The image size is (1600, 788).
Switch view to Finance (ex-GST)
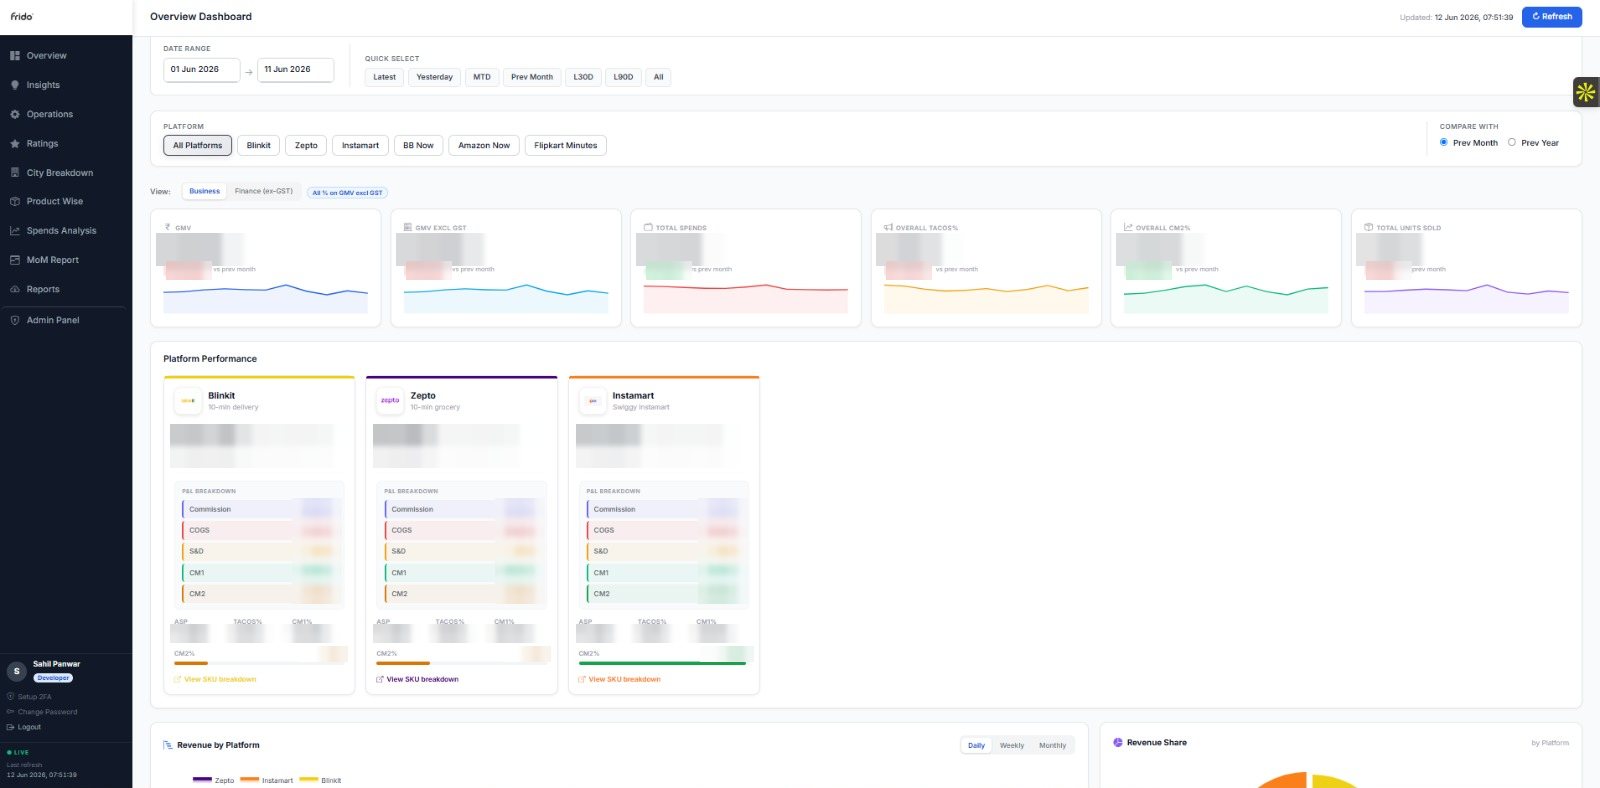tap(264, 191)
